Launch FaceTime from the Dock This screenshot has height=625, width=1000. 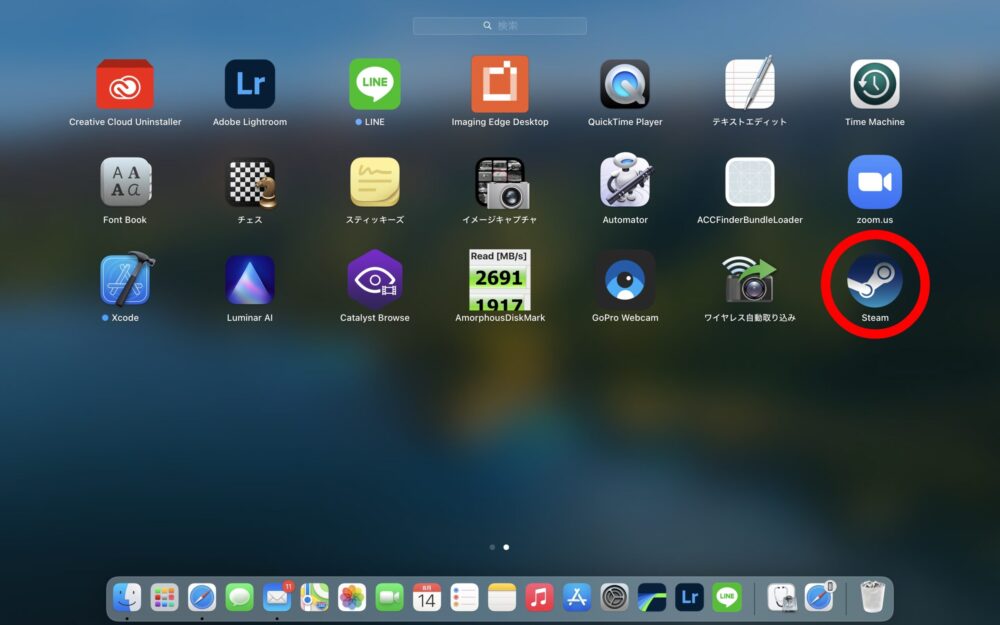point(390,598)
